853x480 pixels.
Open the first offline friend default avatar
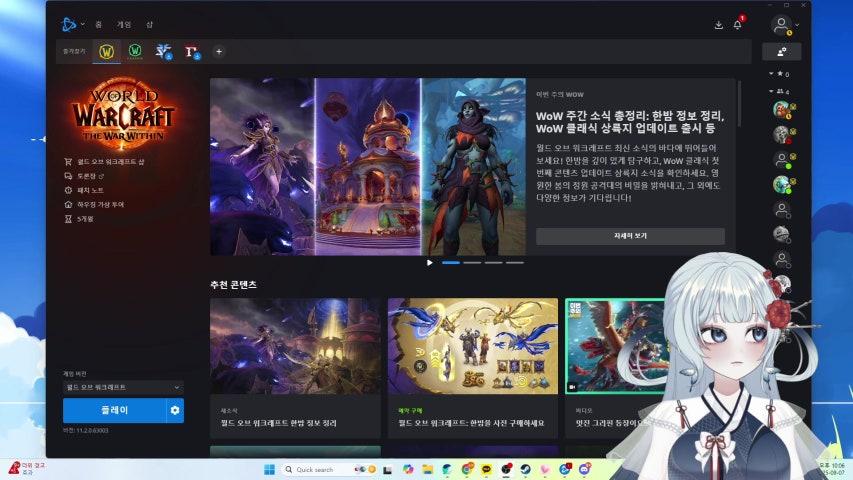tap(782, 210)
